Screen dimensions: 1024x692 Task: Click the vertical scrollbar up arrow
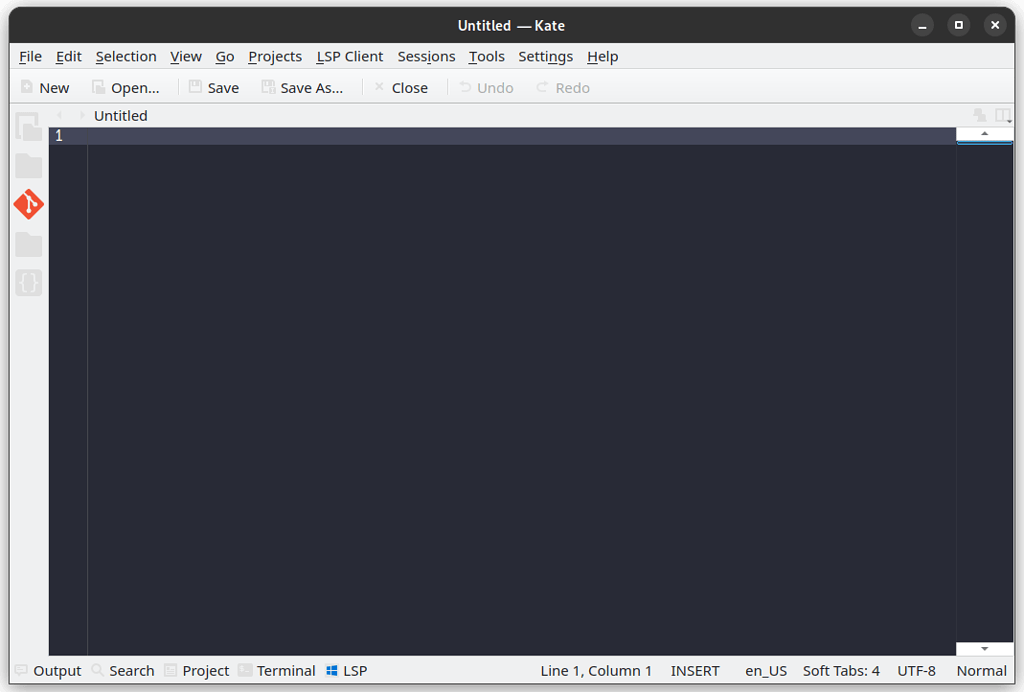(x=985, y=132)
